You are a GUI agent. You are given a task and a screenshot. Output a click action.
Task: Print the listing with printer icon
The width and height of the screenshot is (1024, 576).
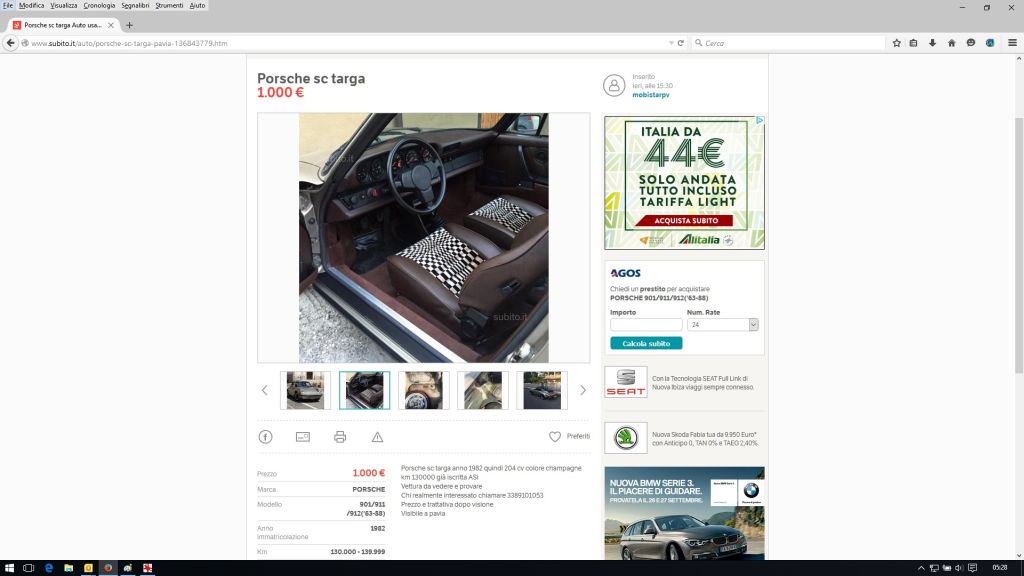(x=340, y=437)
